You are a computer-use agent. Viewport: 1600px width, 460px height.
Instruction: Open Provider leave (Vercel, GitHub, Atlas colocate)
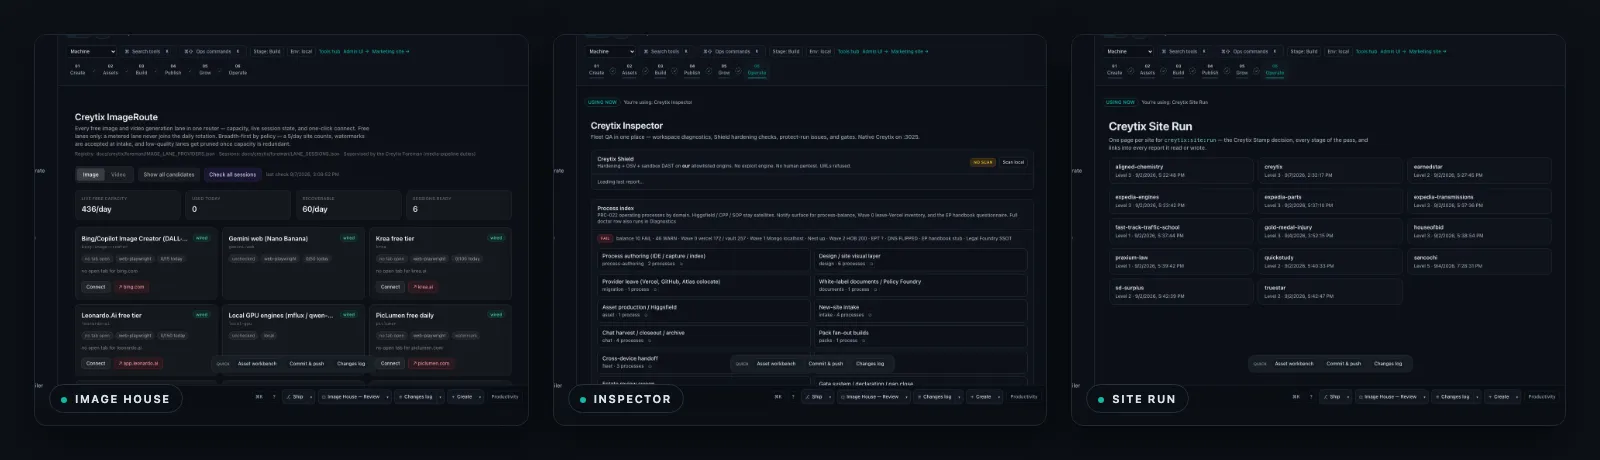703,285
